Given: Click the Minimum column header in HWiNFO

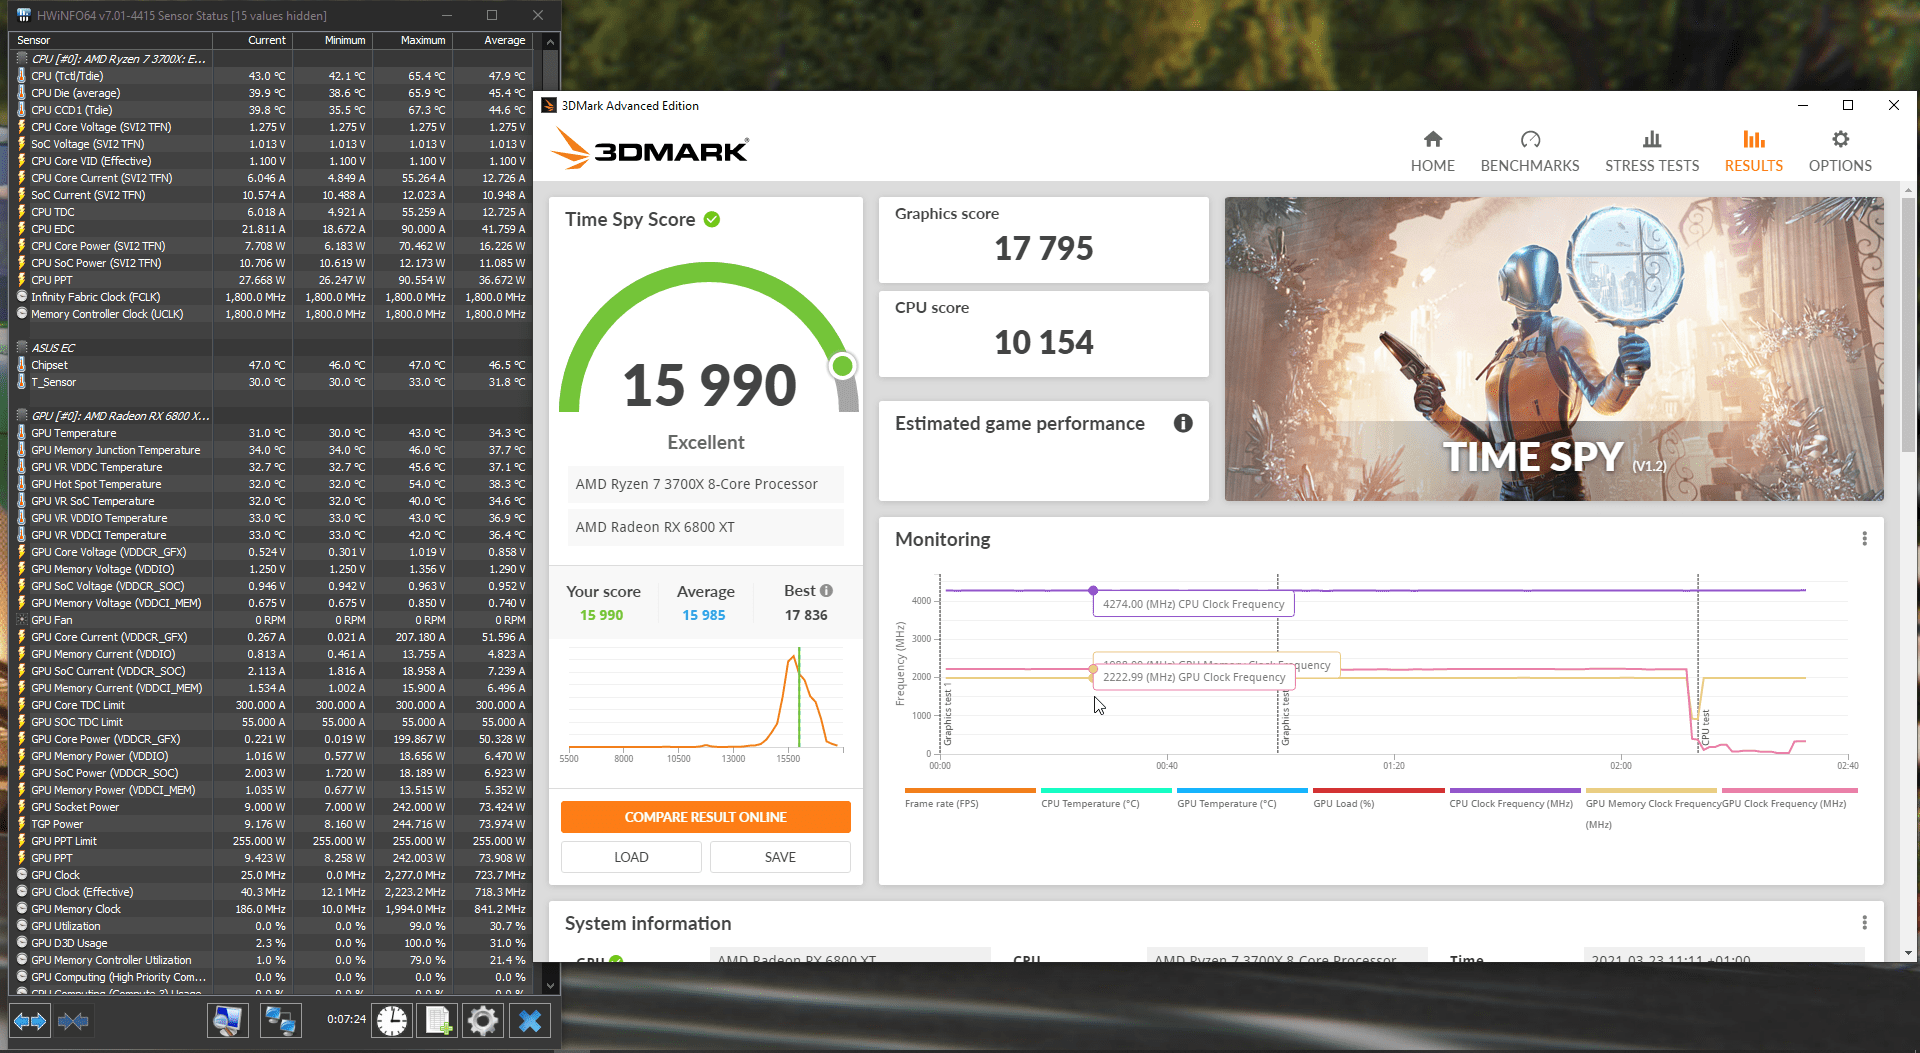Looking at the screenshot, I should coord(332,40).
